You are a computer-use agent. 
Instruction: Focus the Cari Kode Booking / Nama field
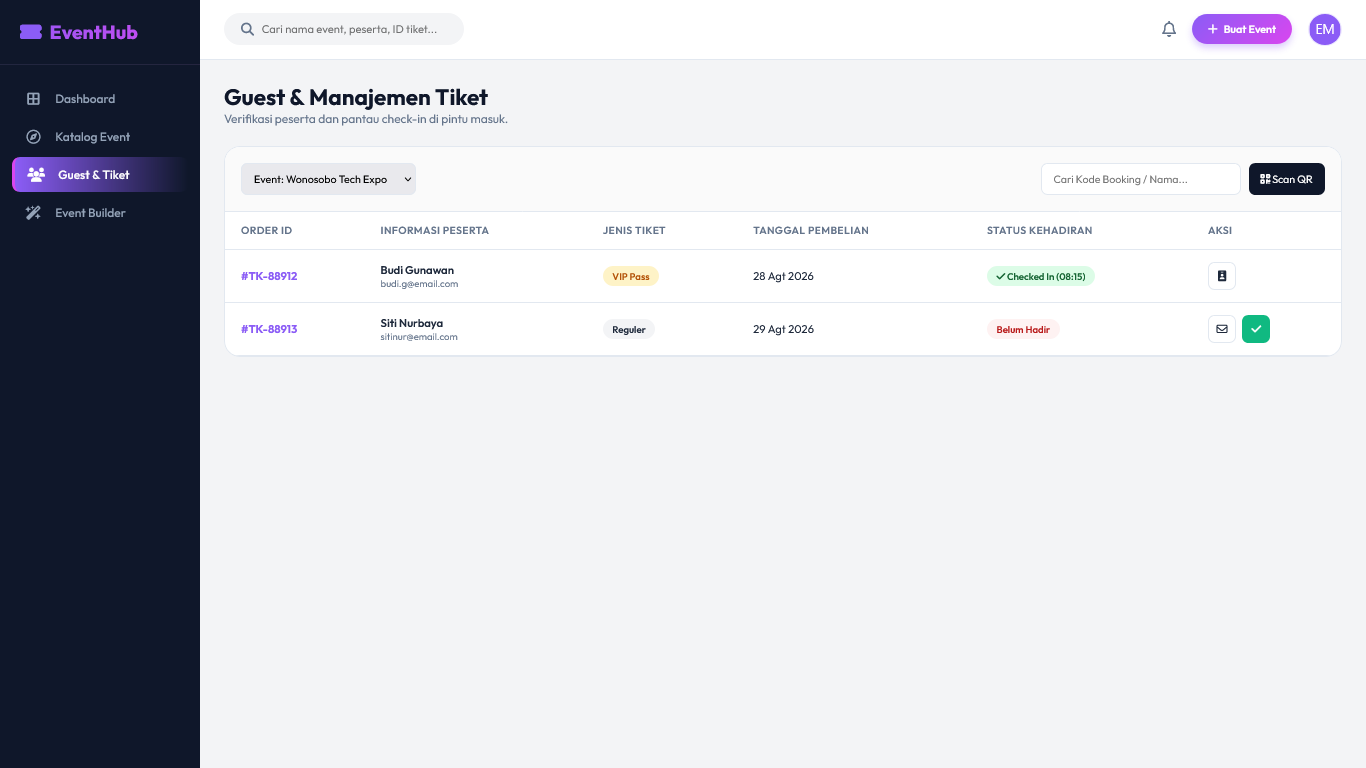tap(1141, 179)
